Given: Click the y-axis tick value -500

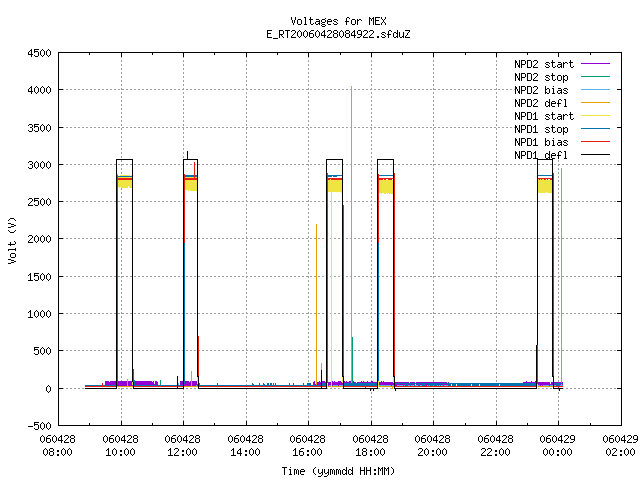Looking at the screenshot, I should click(39, 426).
